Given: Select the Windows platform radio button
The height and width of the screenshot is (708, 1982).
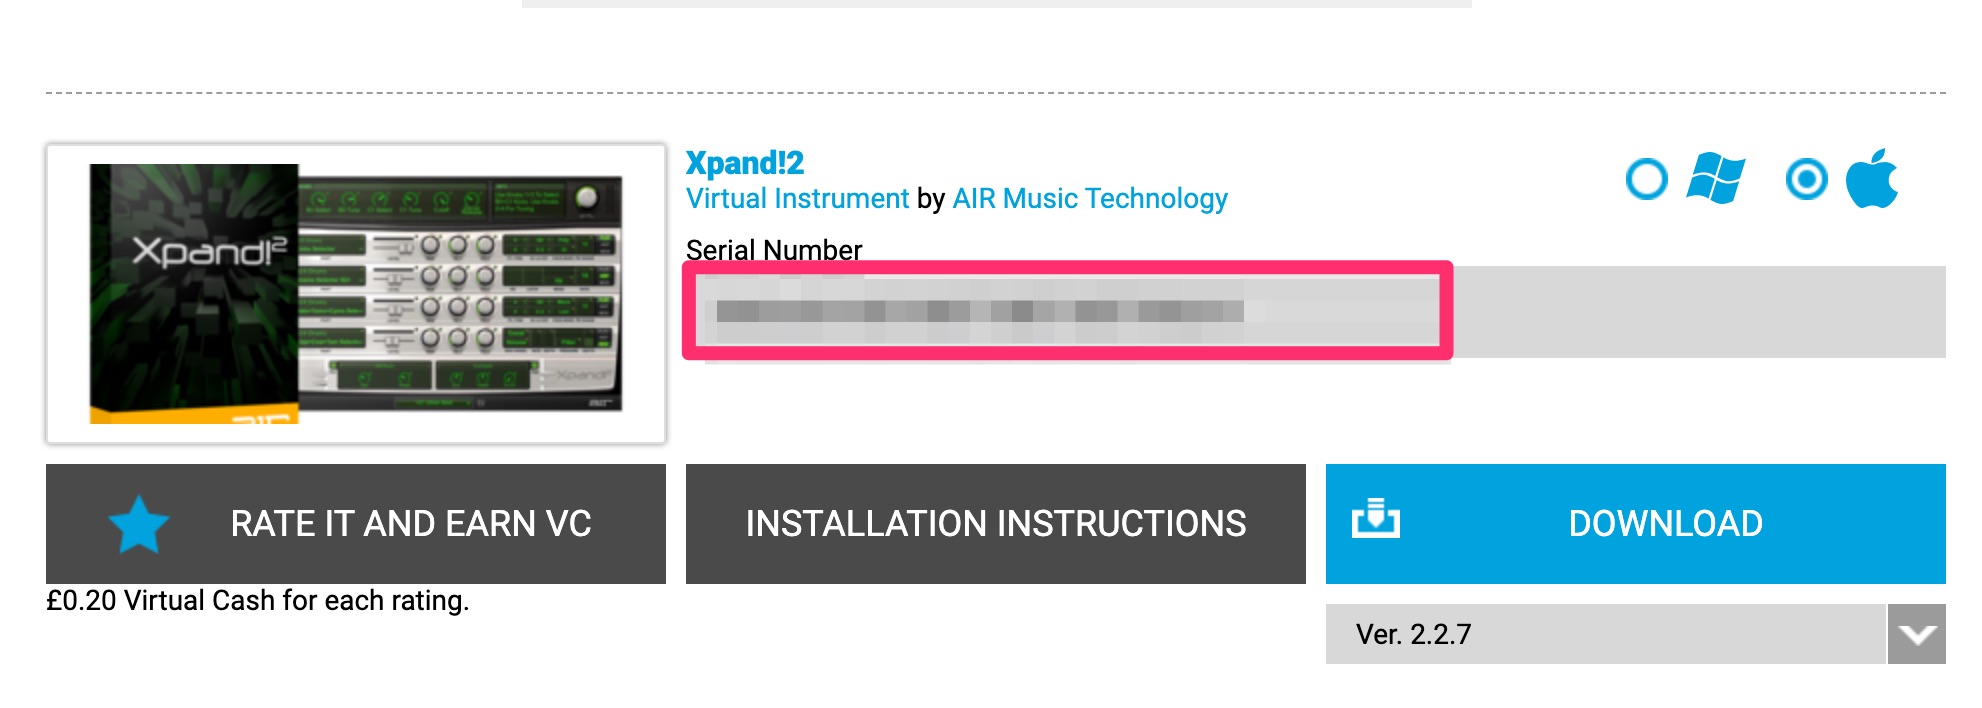Looking at the screenshot, I should point(1646,180).
